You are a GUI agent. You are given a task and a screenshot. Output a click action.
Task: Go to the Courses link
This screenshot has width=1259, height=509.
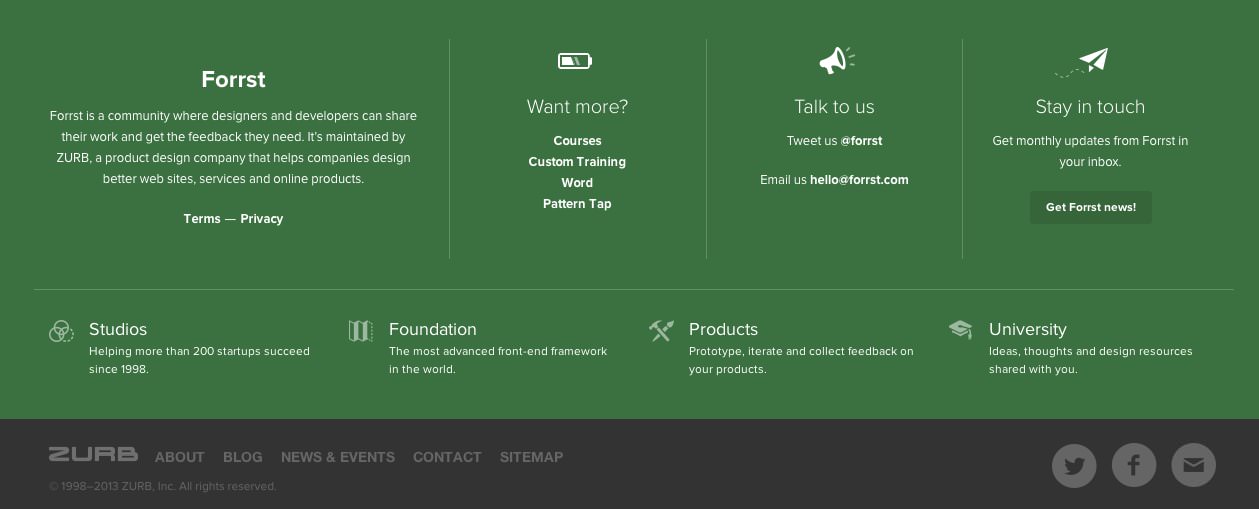point(577,141)
